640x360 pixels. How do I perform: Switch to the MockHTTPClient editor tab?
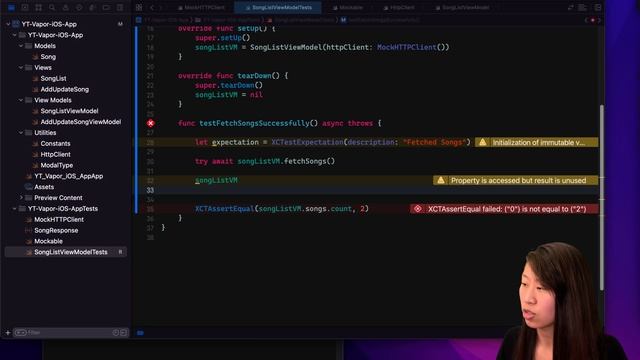(201, 7)
